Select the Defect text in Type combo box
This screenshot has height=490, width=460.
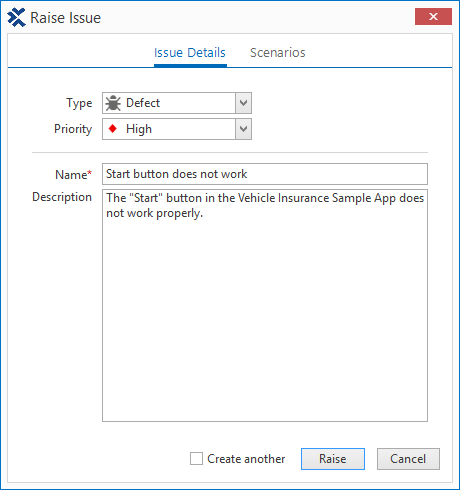coord(143,103)
